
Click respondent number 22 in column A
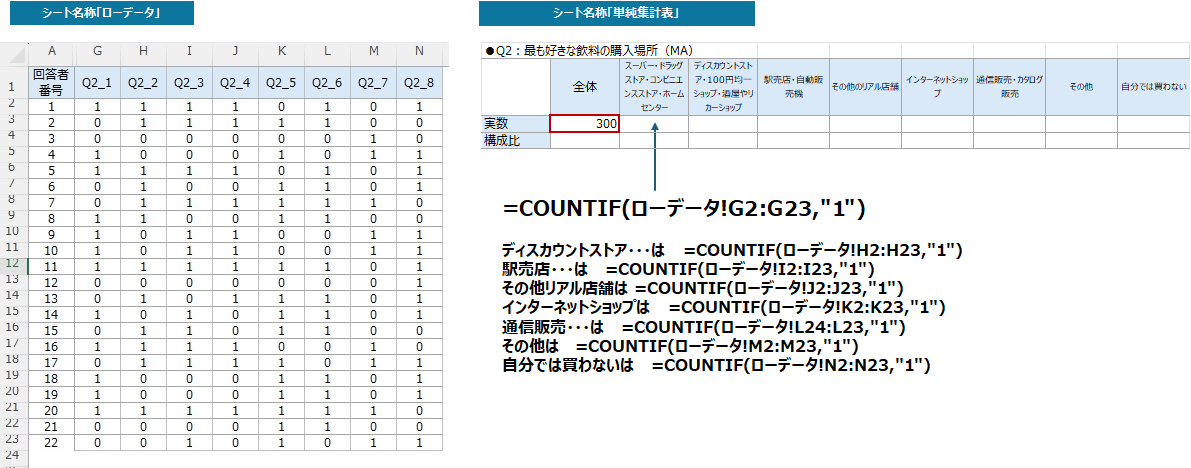point(52,443)
